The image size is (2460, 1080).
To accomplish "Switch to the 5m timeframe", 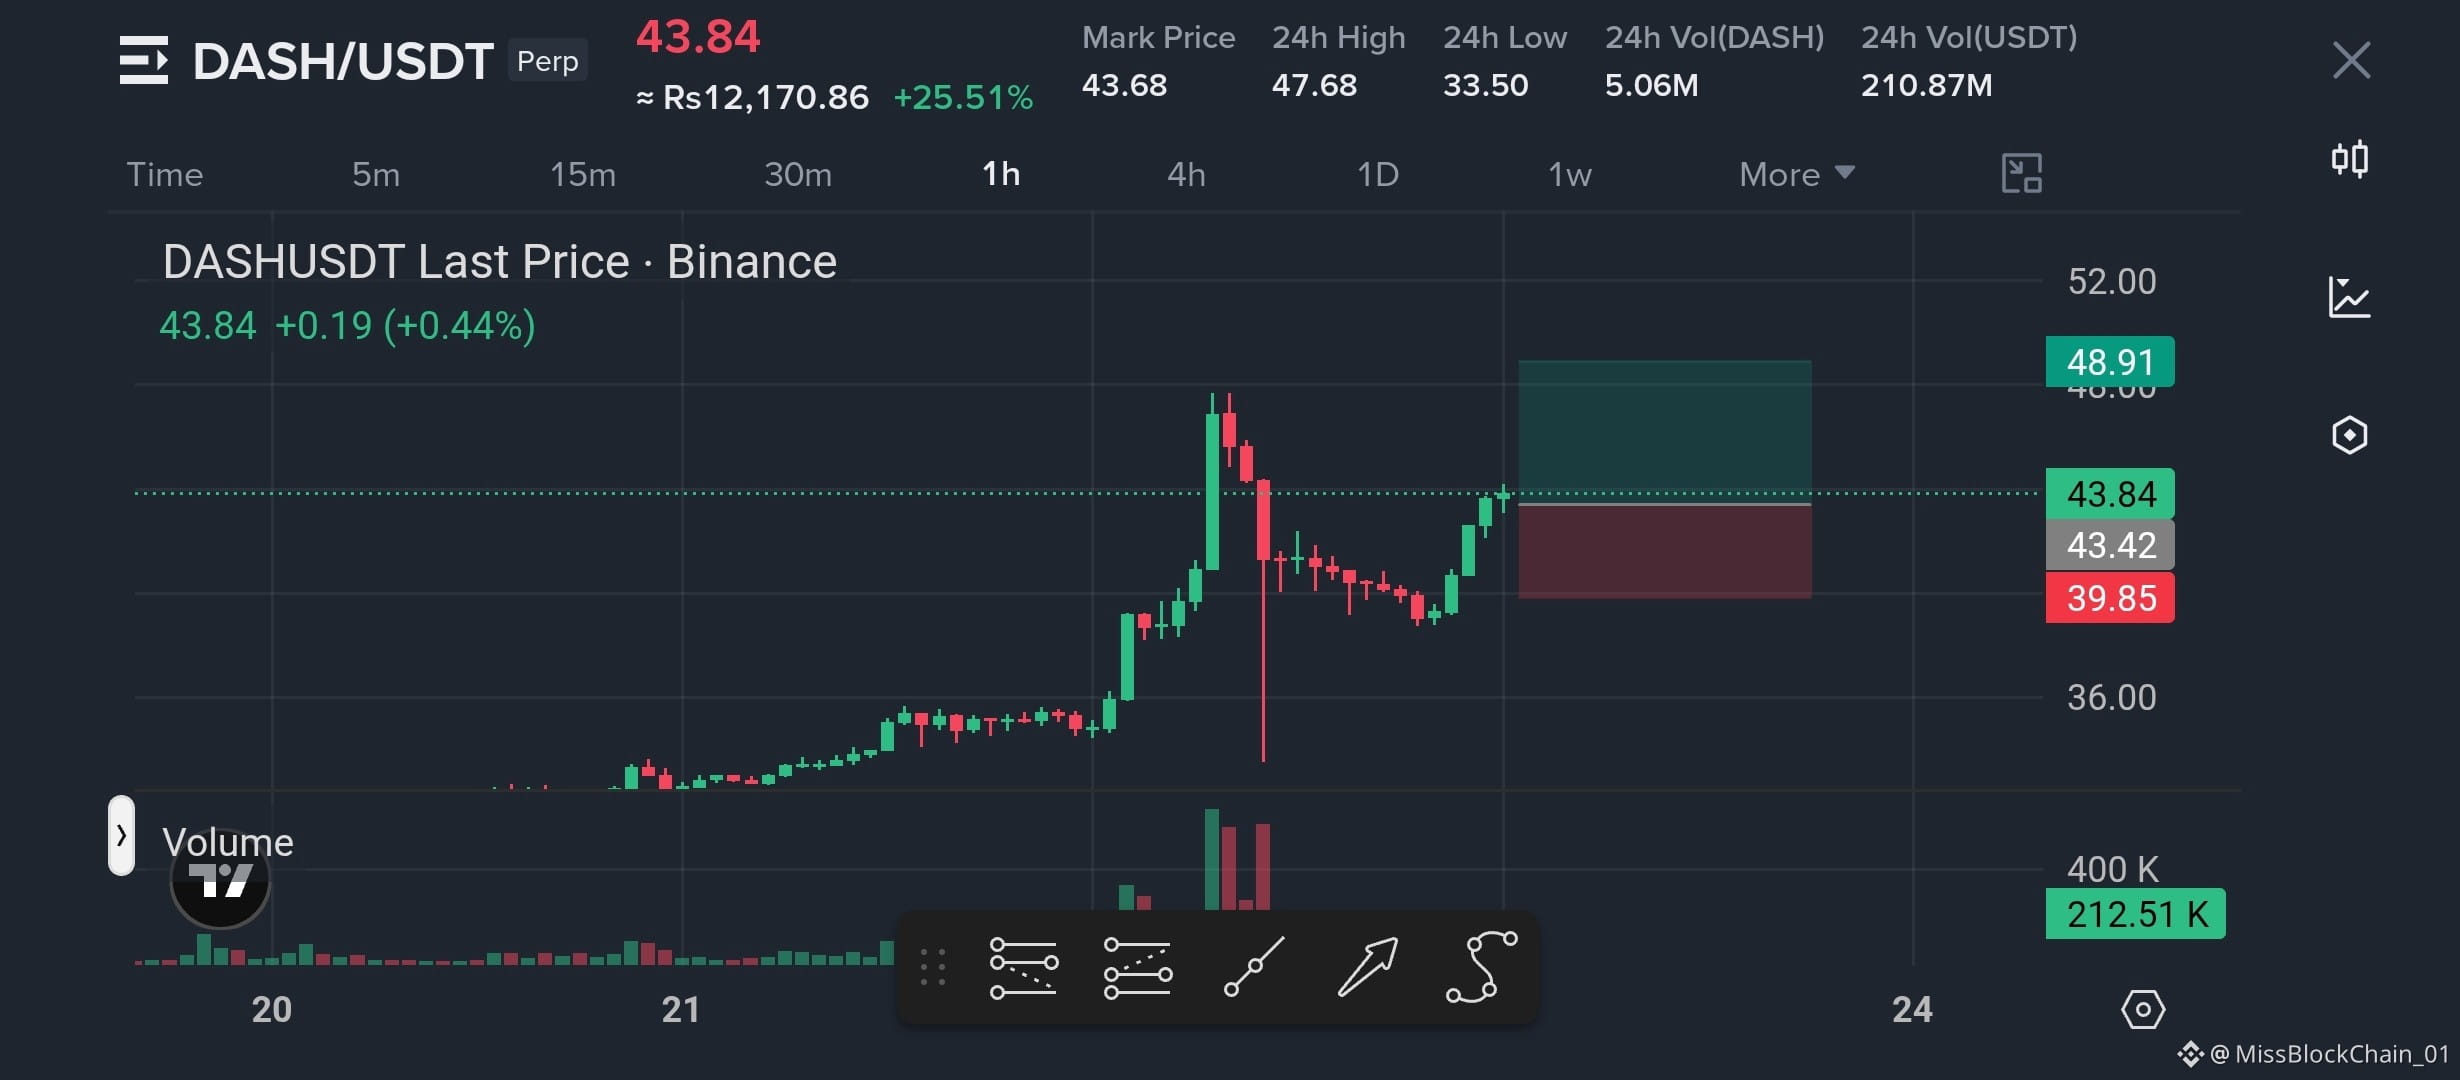I will 376,174.
